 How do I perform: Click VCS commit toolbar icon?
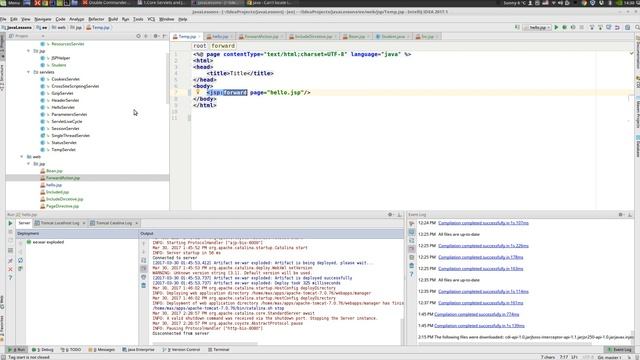(600, 27)
